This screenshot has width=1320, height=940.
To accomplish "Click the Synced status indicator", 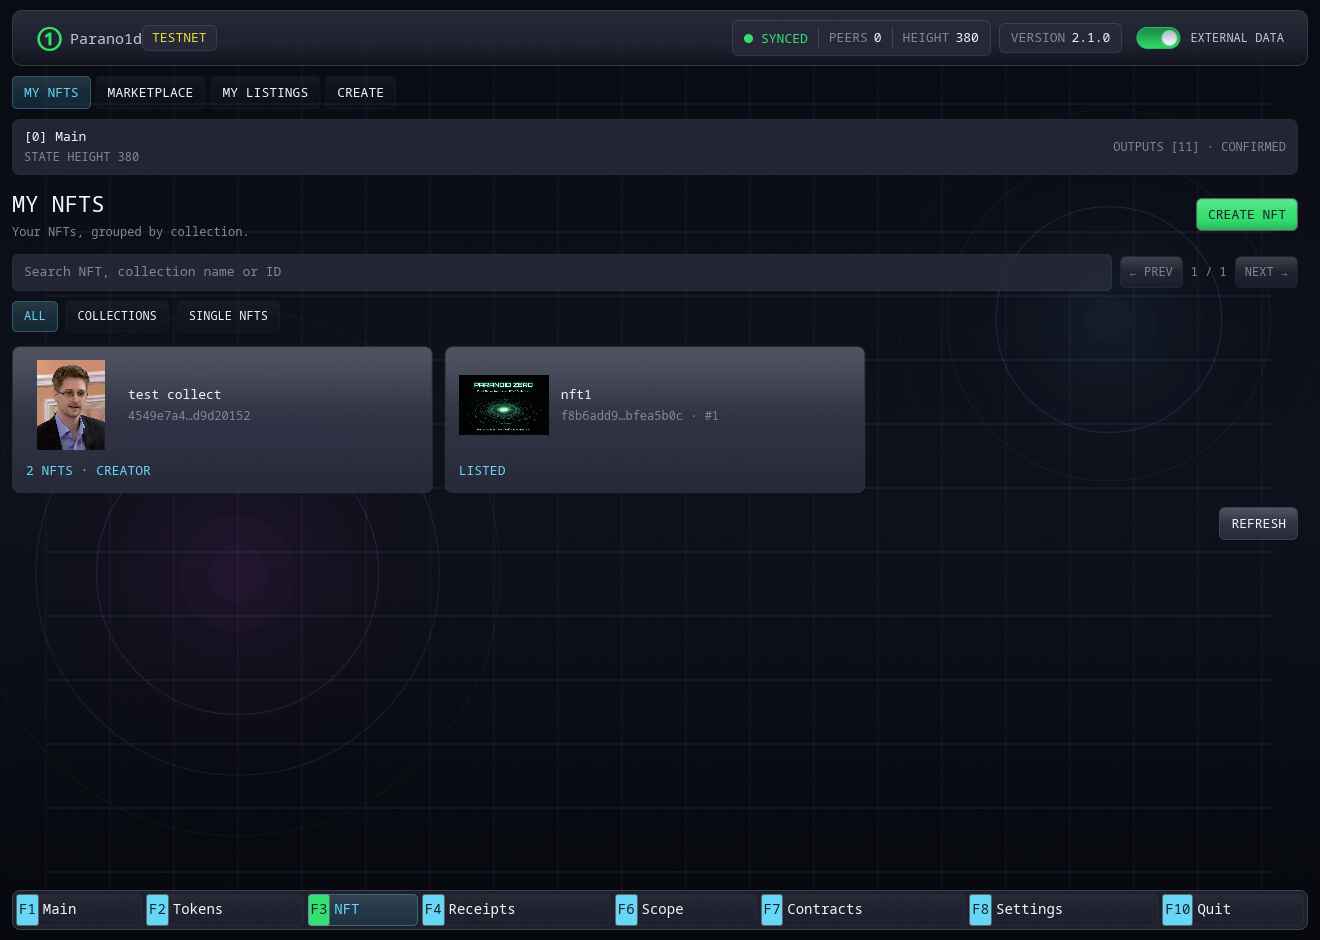I will pos(776,39).
